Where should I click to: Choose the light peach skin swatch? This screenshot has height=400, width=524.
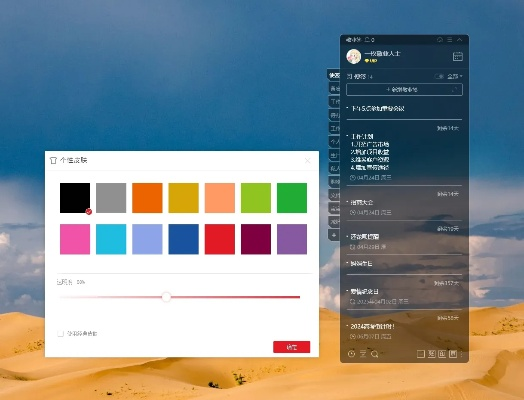click(x=220, y=198)
